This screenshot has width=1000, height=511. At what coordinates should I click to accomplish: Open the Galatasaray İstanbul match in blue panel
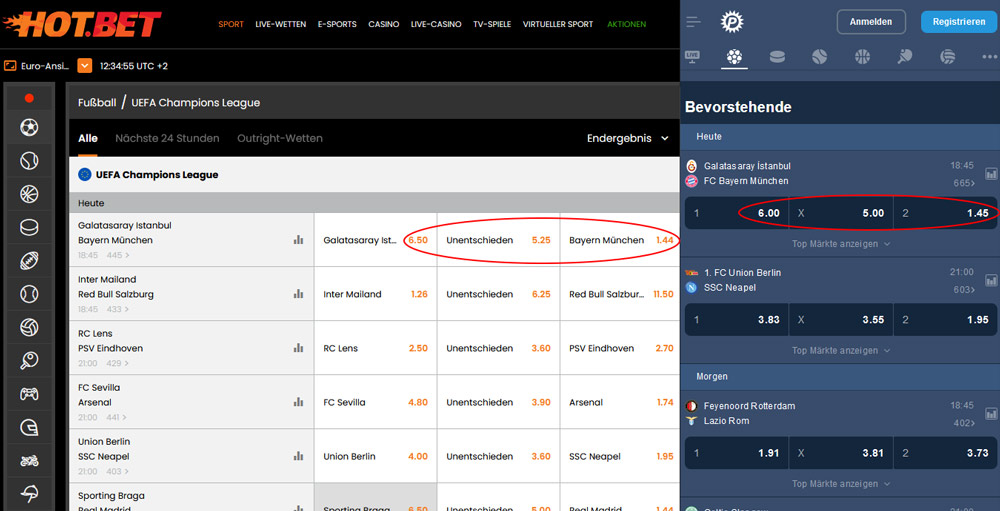[747, 166]
